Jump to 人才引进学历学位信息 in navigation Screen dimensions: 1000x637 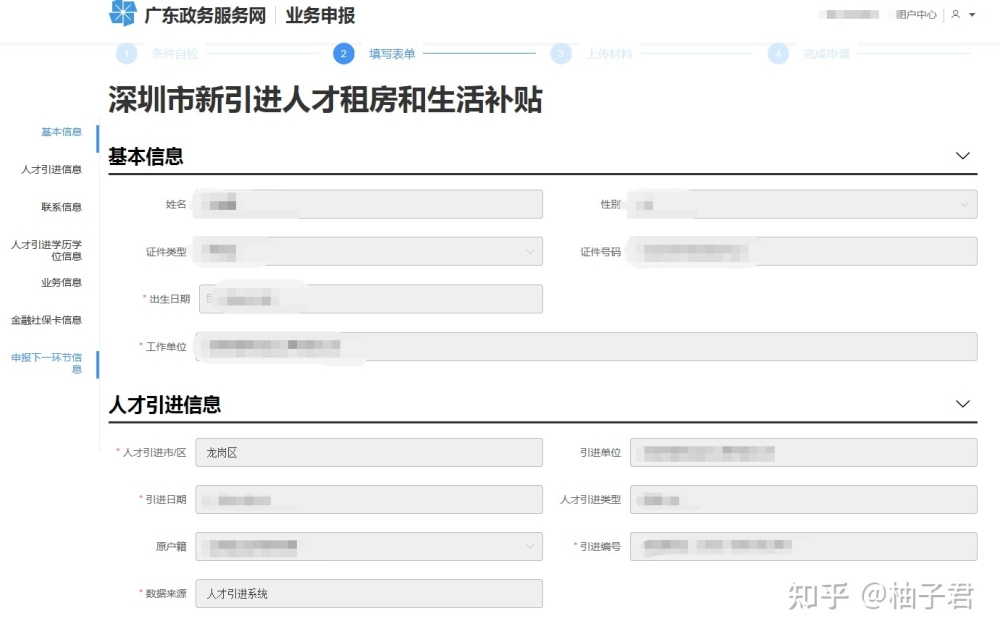pyautogui.click(x=47, y=251)
